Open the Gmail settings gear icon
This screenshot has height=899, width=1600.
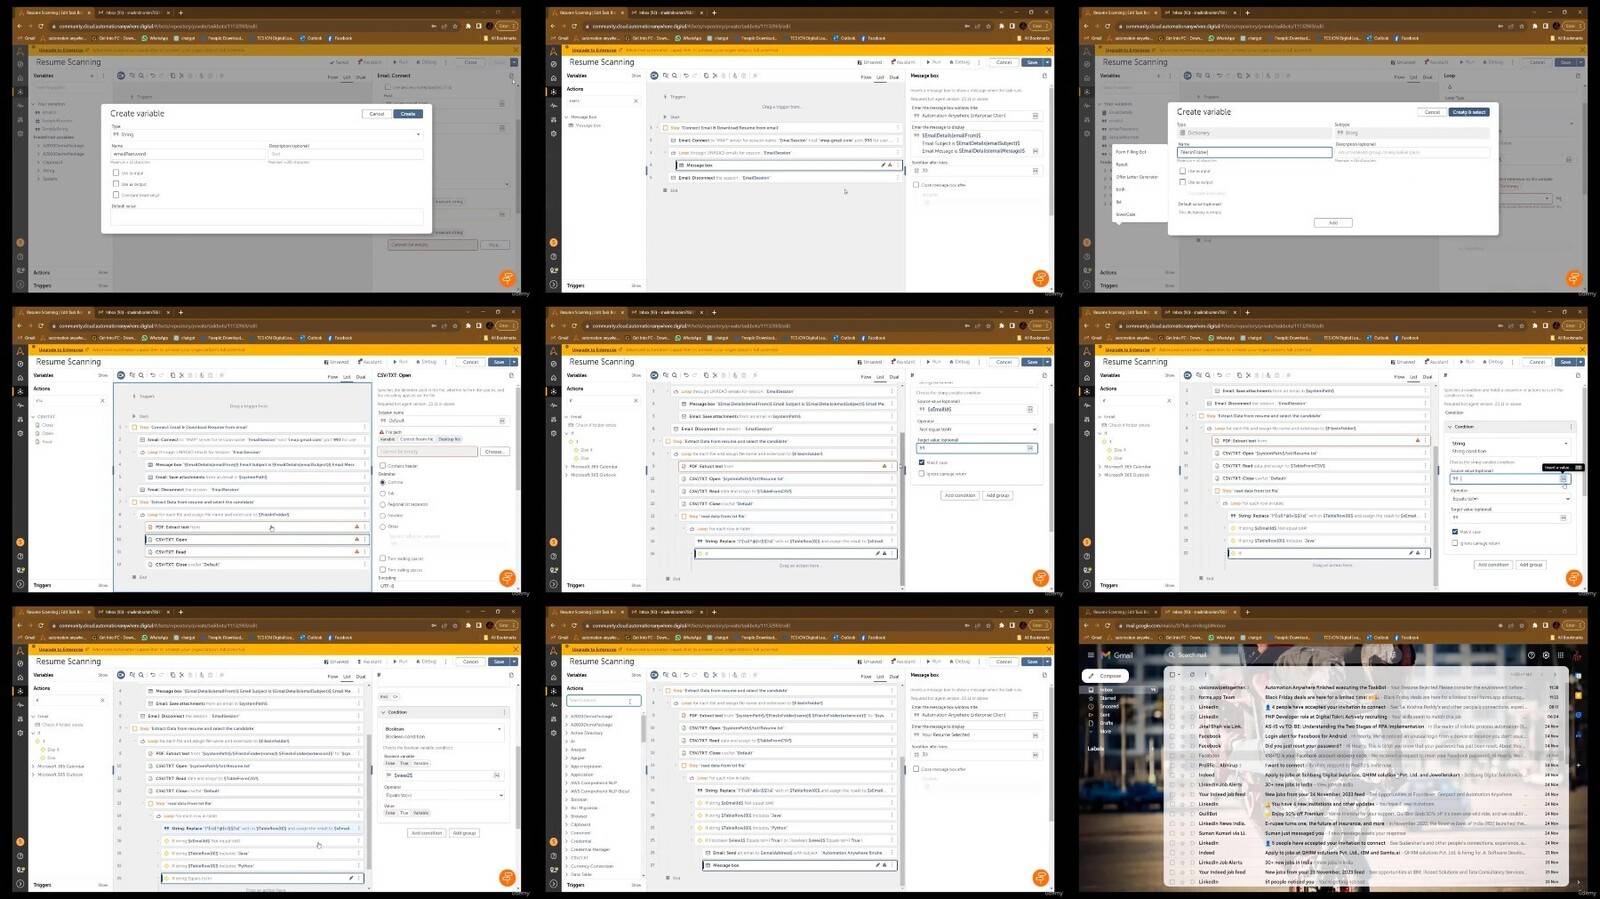1546,655
